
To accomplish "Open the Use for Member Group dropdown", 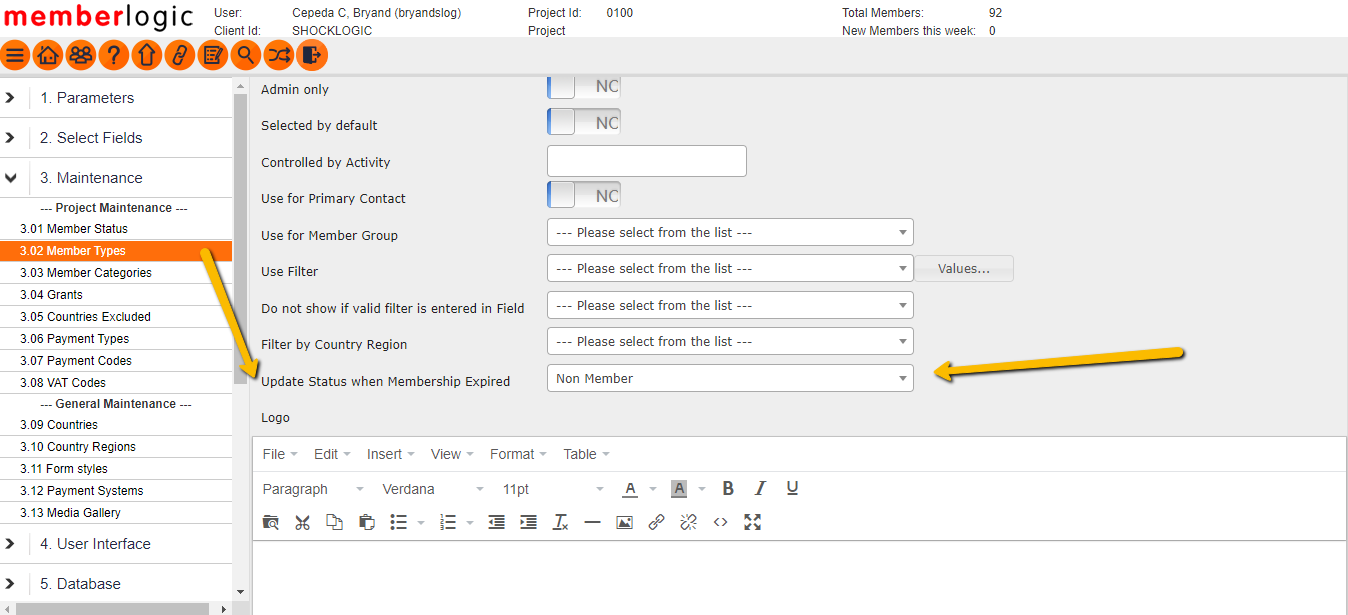I will [x=730, y=232].
